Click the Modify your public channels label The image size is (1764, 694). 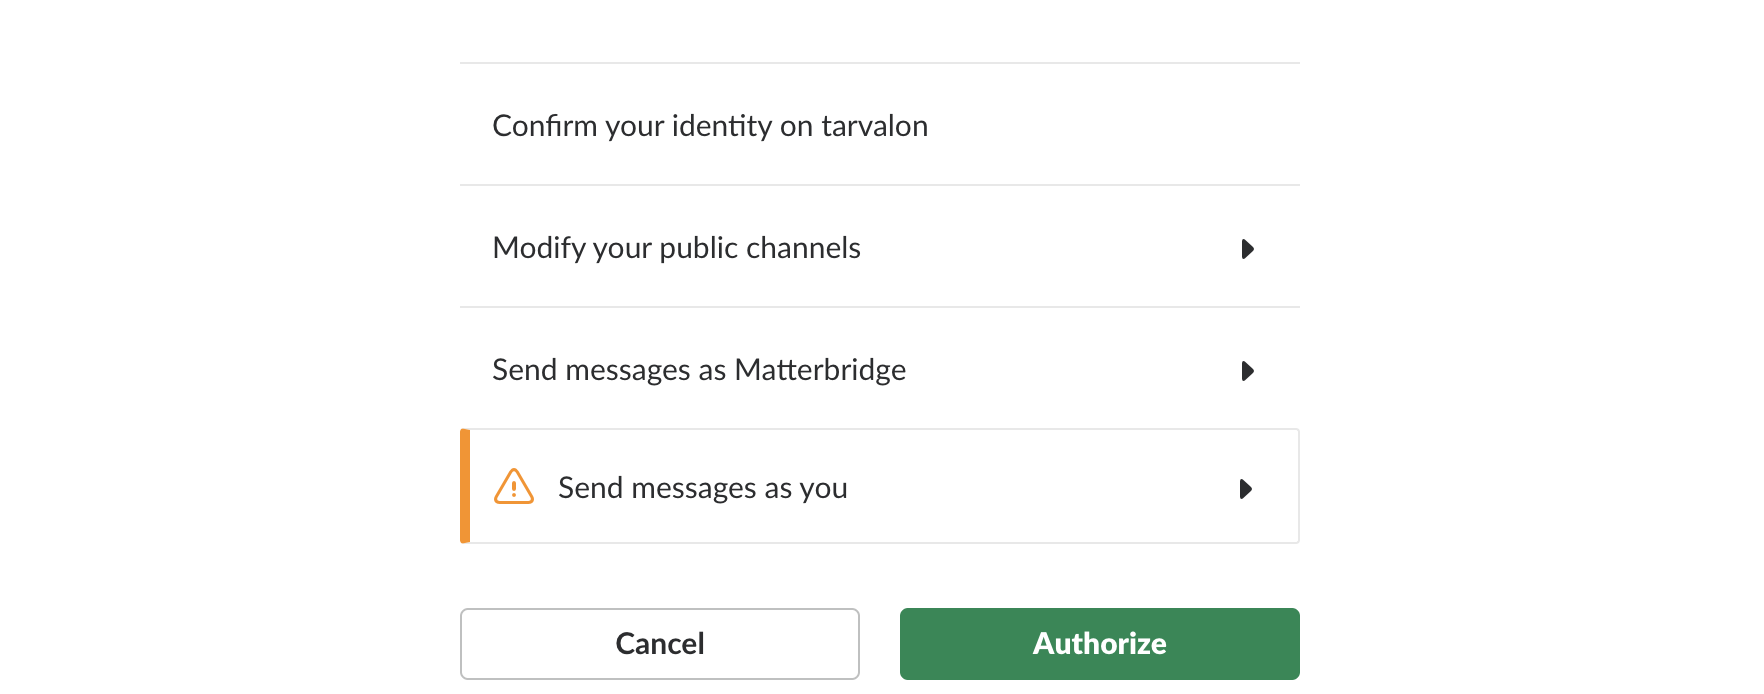point(676,248)
